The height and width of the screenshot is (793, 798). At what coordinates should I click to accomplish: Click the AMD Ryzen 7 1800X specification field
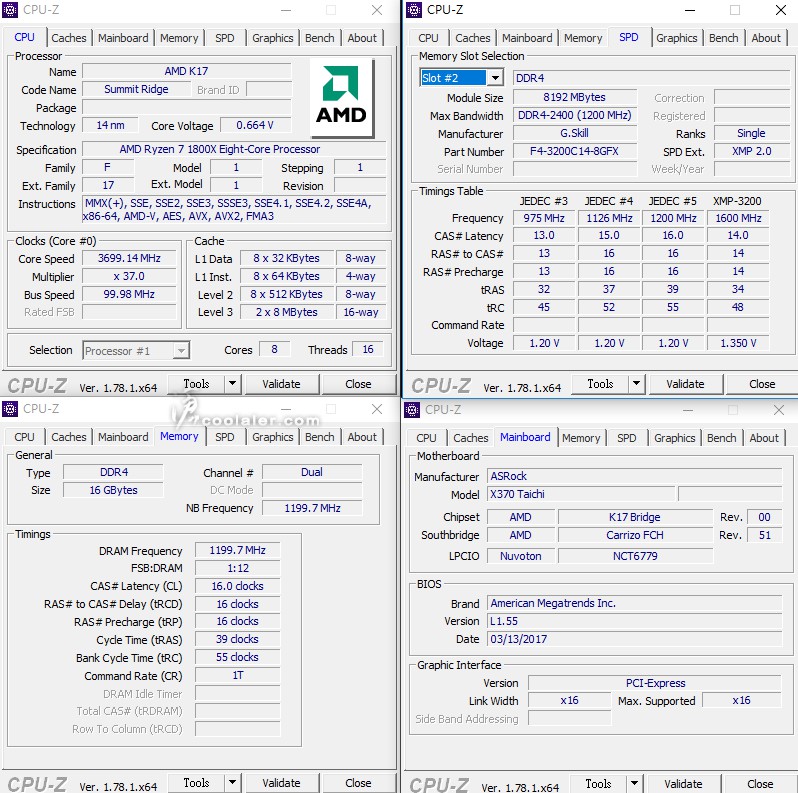point(234,149)
